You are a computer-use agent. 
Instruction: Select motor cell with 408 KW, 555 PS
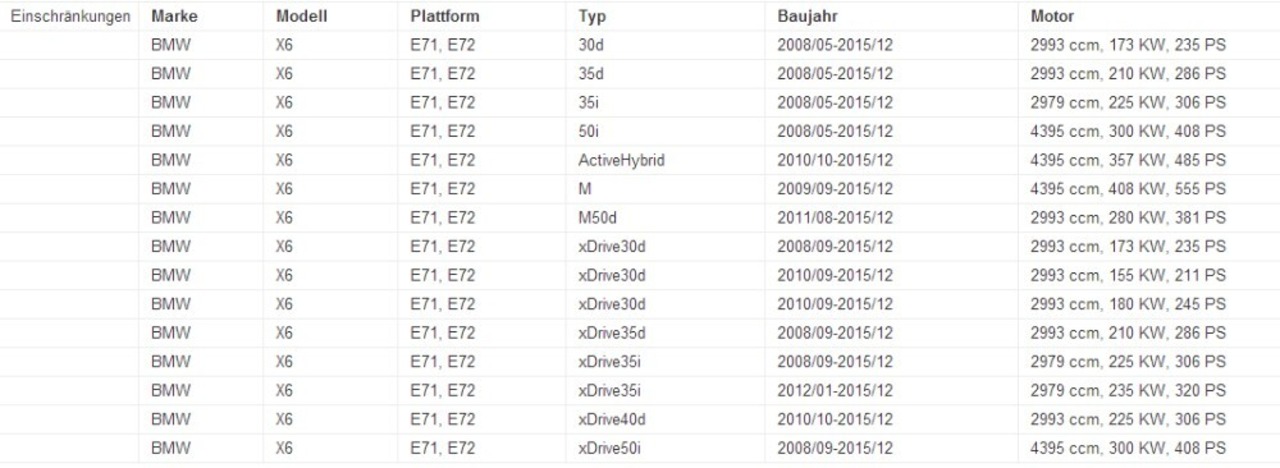point(1128,189)
